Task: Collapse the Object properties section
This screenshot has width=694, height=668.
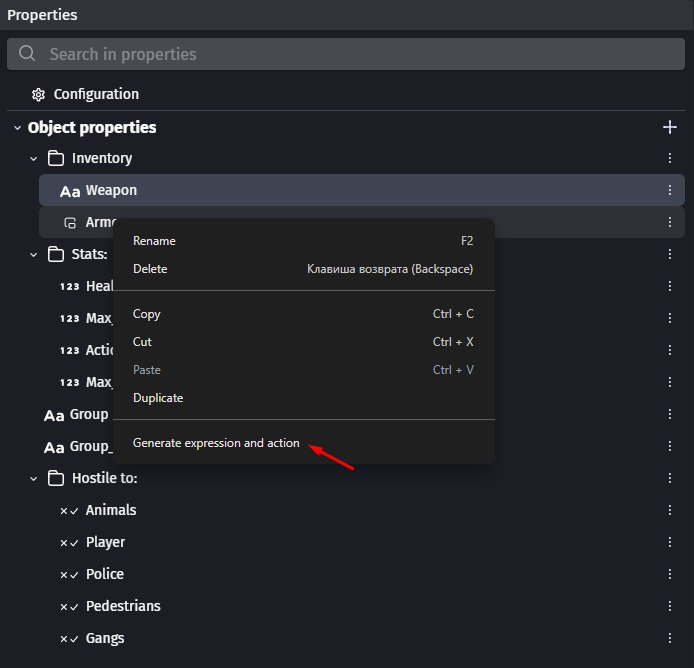Action: coord(17,128)
